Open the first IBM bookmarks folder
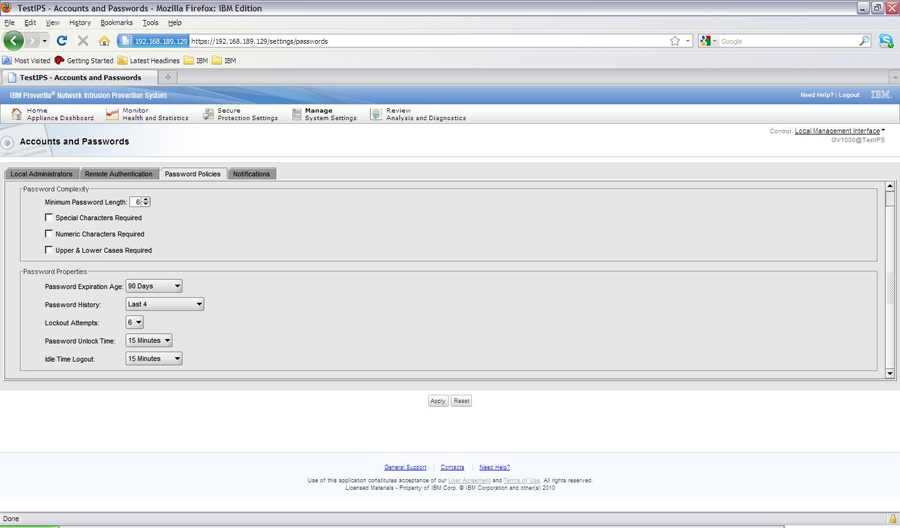This screenshot has height=528, width=900. (x=196, y=60)
